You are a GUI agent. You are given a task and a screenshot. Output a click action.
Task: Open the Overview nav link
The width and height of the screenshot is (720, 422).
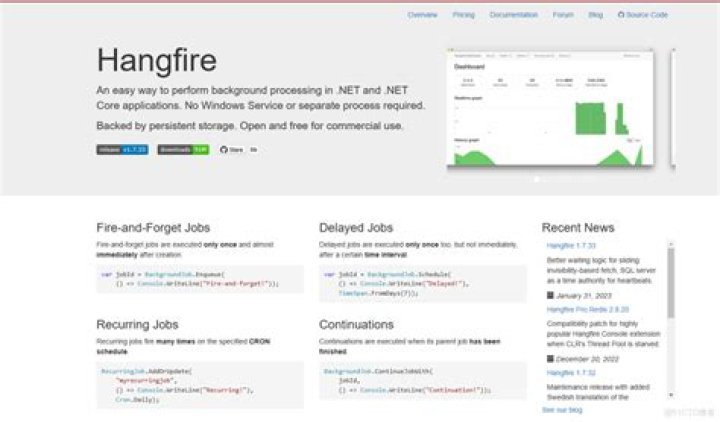(x=422, y=15)
